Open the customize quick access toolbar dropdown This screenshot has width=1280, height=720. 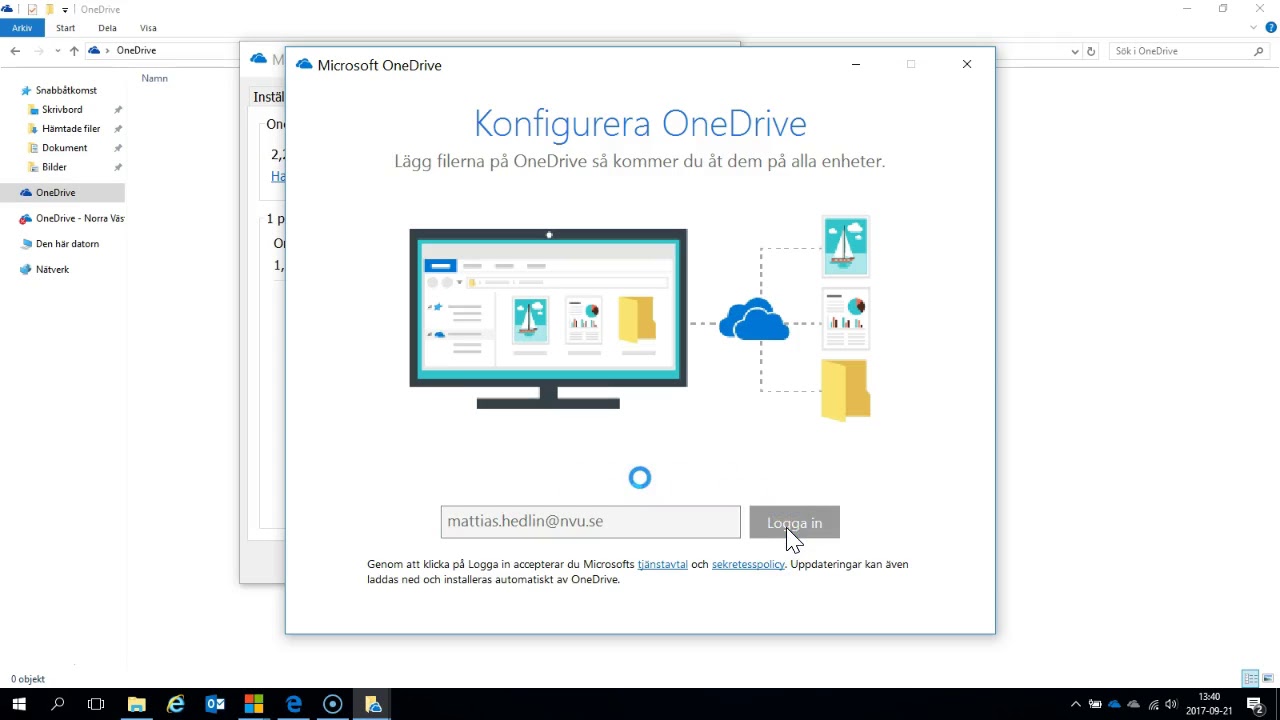pos(65,10)
